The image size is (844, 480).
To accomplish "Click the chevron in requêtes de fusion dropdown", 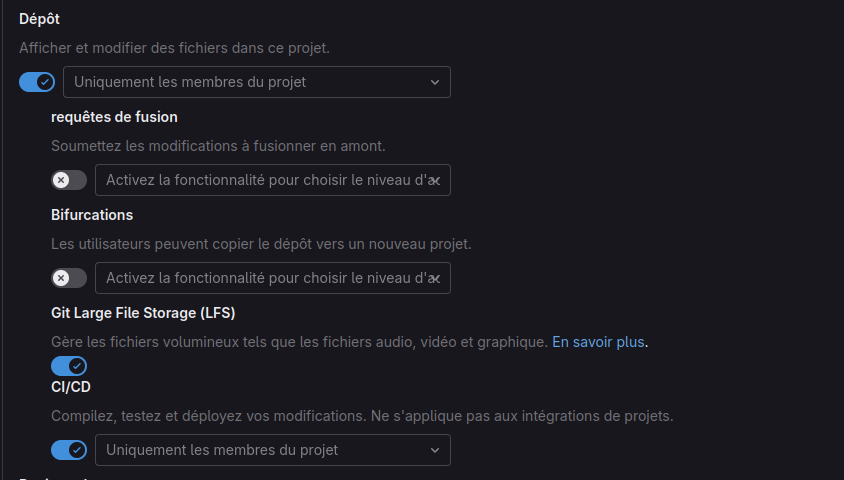I will click(x=434, y=180).
